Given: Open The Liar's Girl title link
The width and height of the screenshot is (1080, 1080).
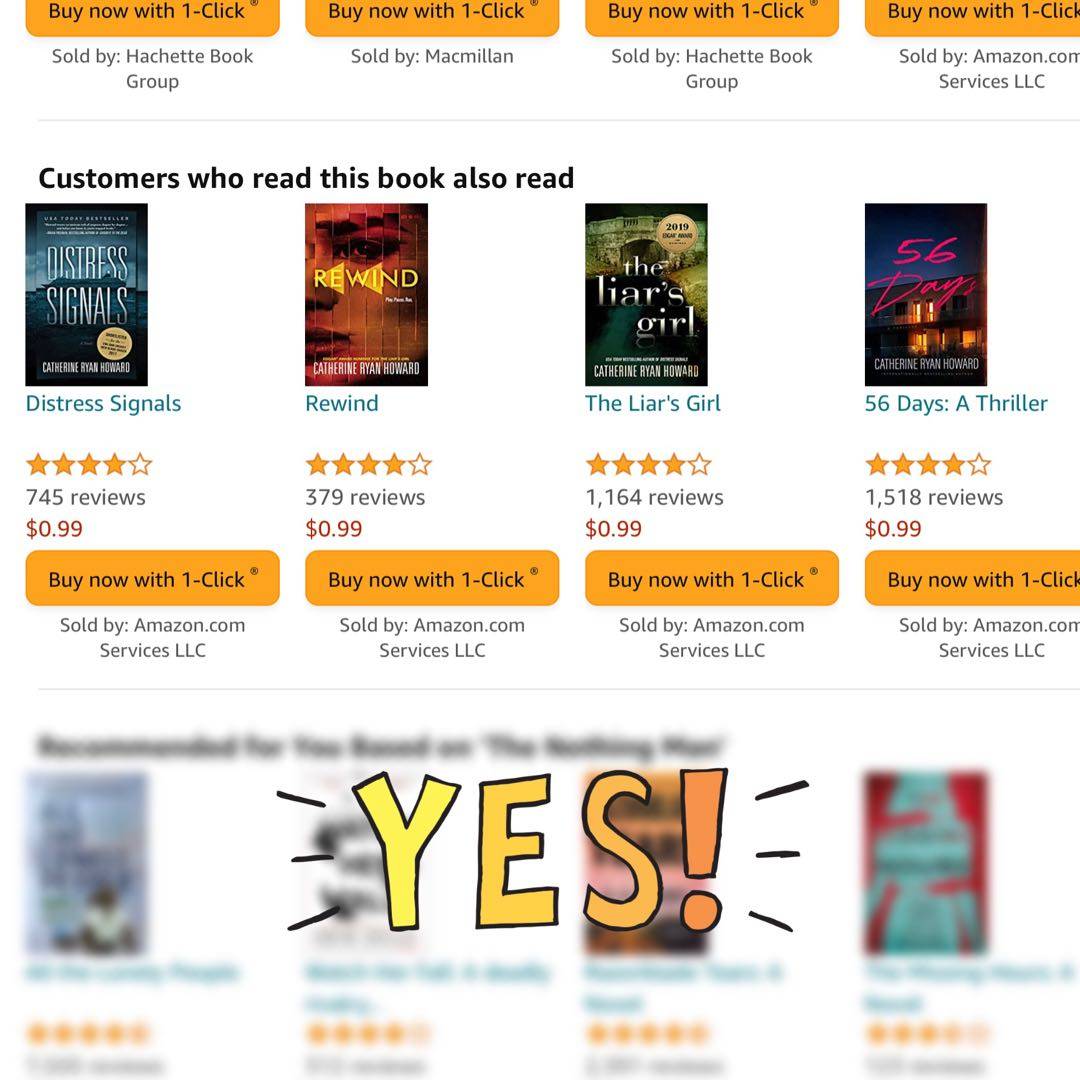Looking at the screenshot, I should pyautogui.click(x=652, y=403).
